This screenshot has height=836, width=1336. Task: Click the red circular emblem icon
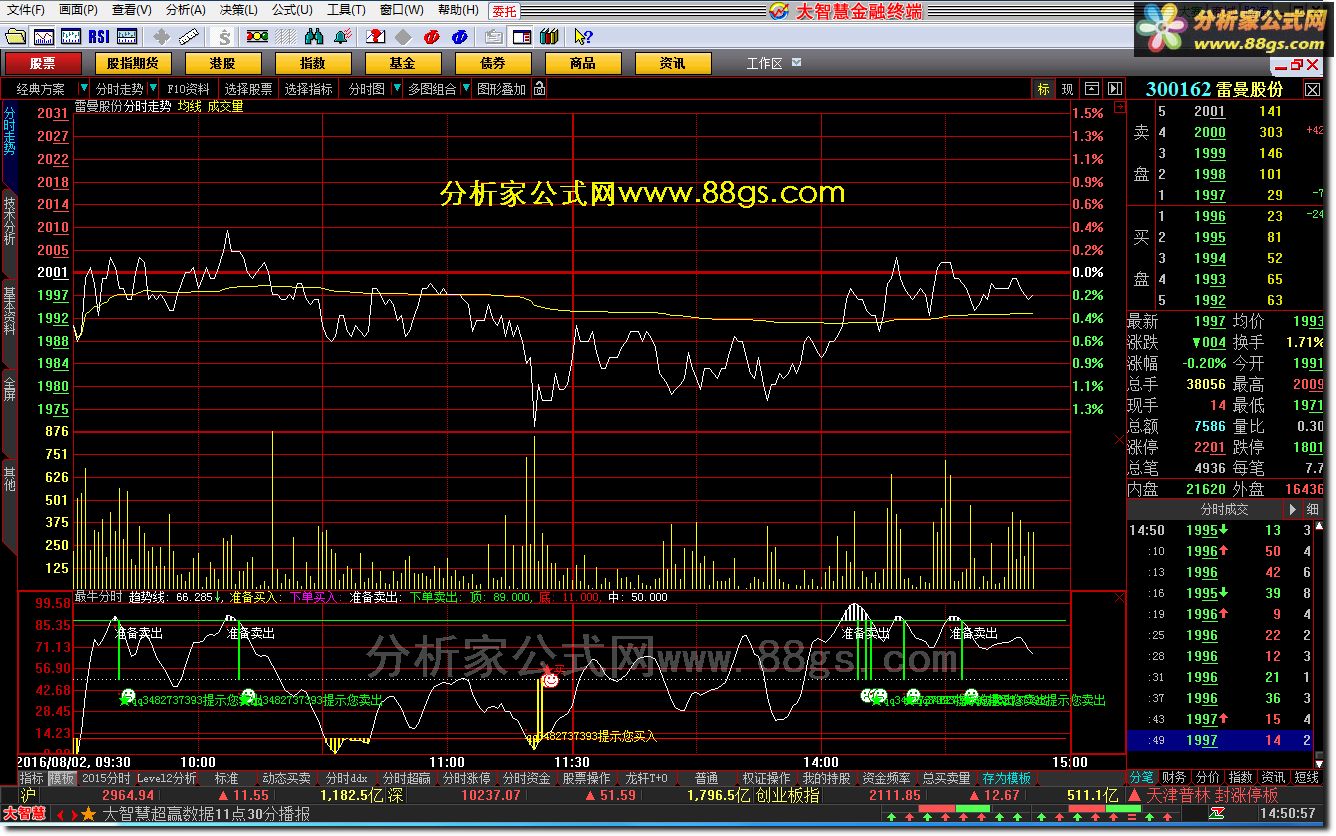432,37
